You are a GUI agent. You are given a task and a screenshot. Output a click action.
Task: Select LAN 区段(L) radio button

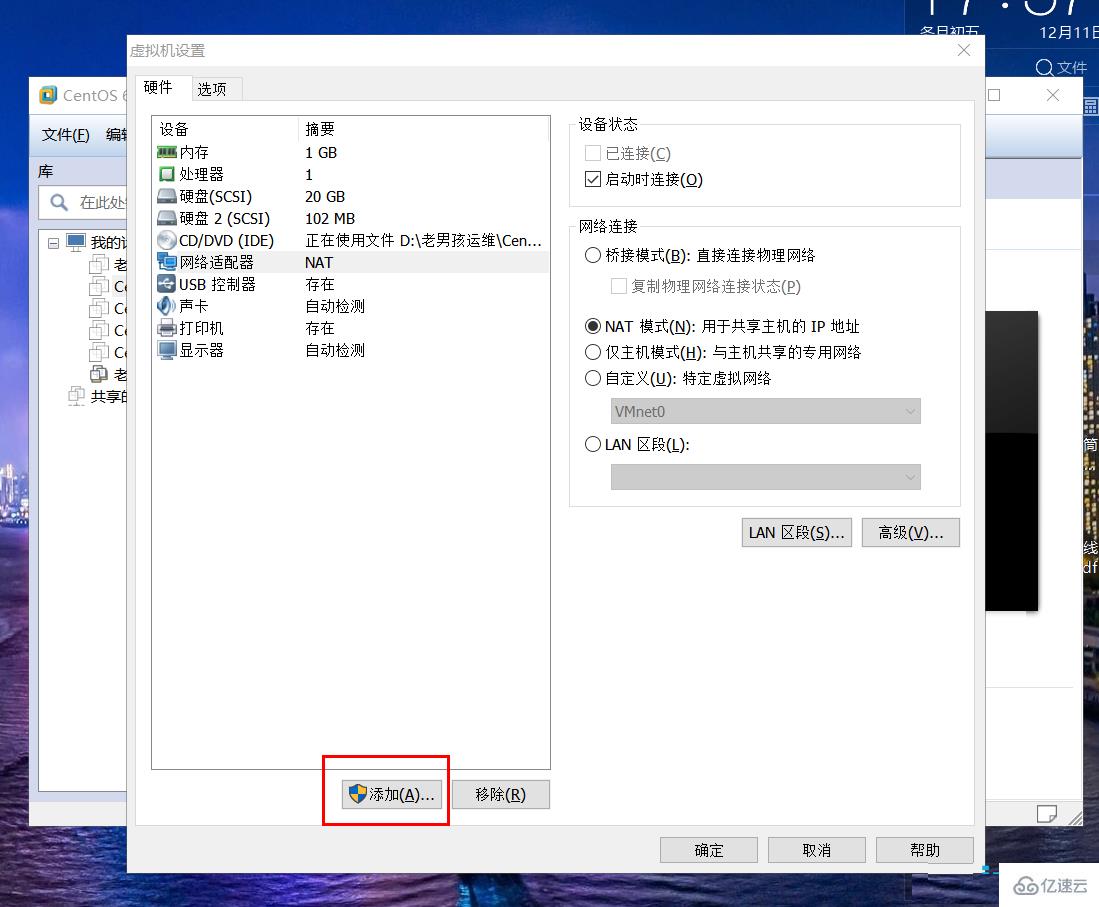pyautogui.click(x=593, y=444)
